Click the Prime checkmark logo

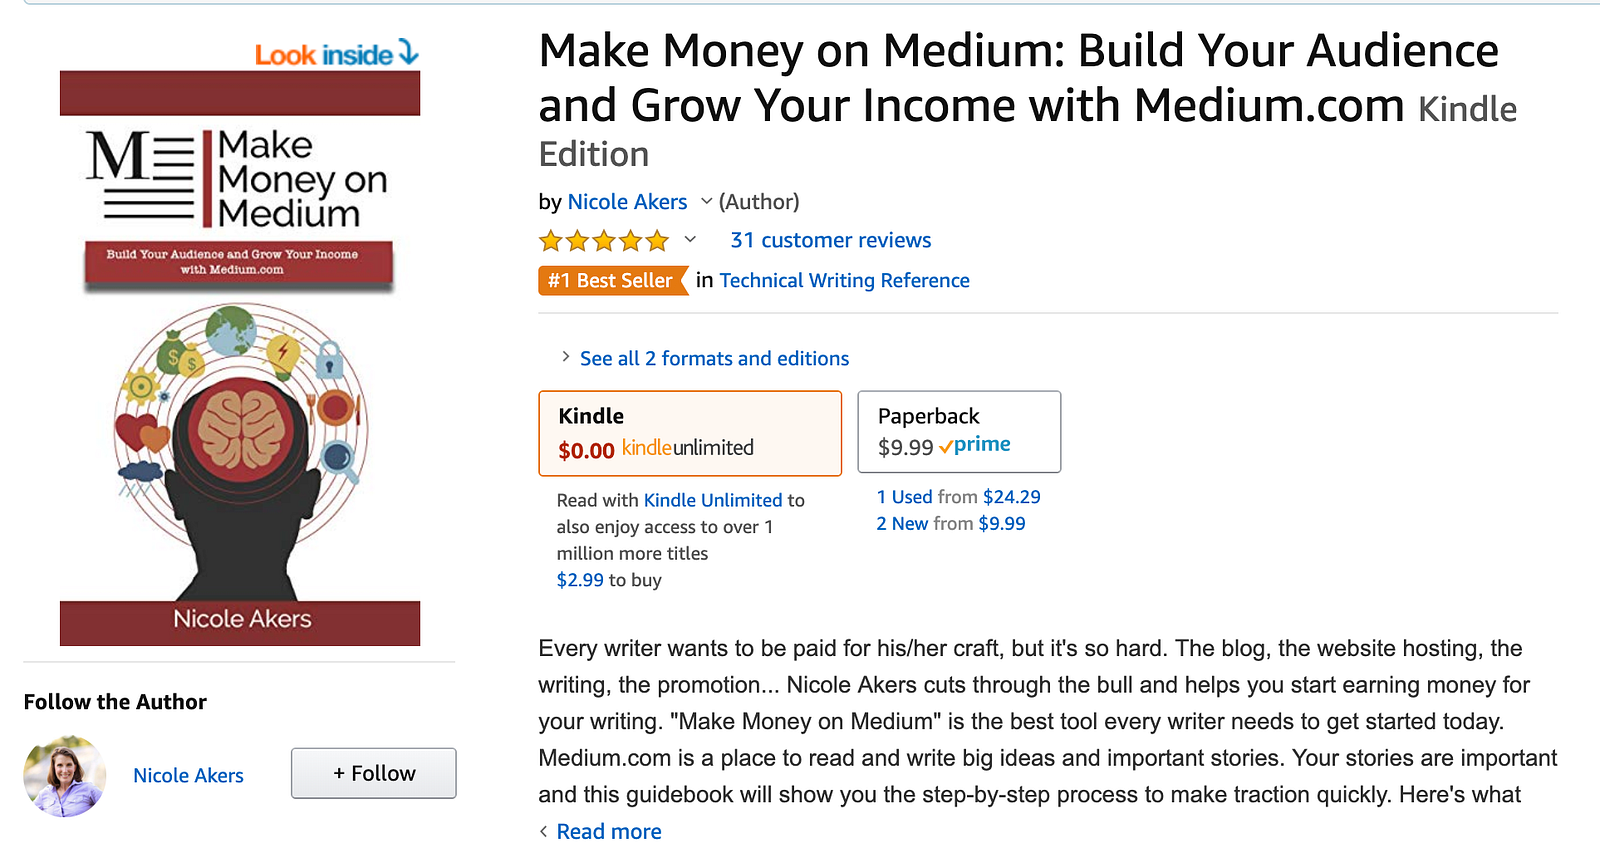pyautogui.click(x=975, y=446)
